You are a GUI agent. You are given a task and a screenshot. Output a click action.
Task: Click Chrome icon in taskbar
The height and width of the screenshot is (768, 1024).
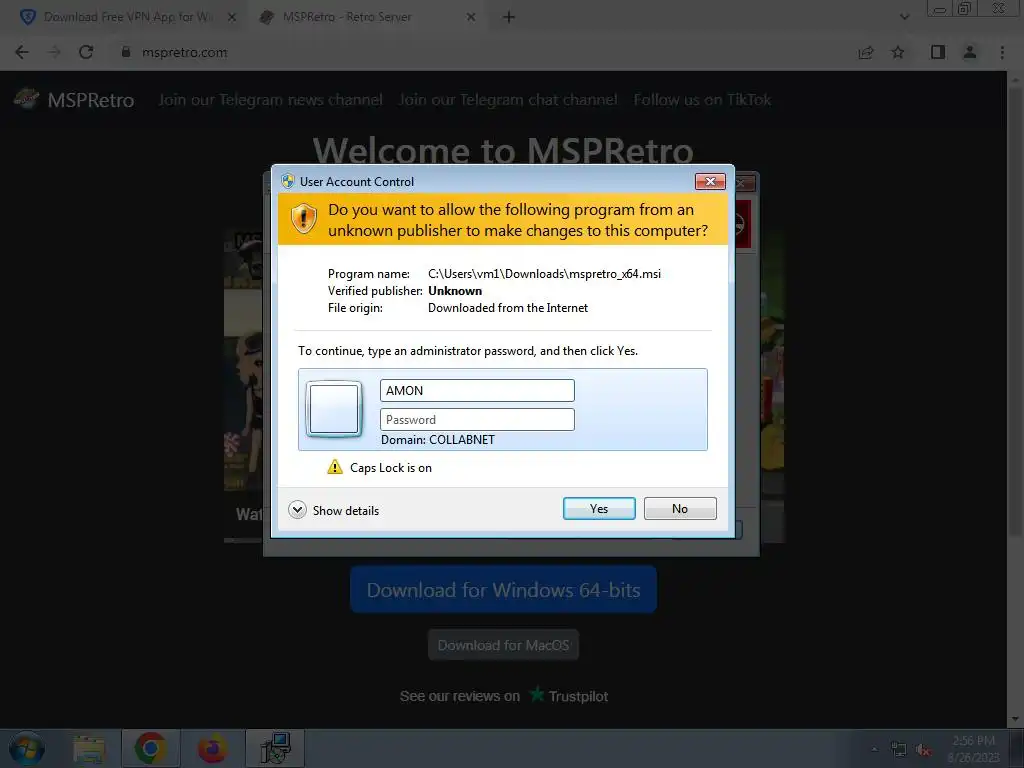(x=150, y=748)
